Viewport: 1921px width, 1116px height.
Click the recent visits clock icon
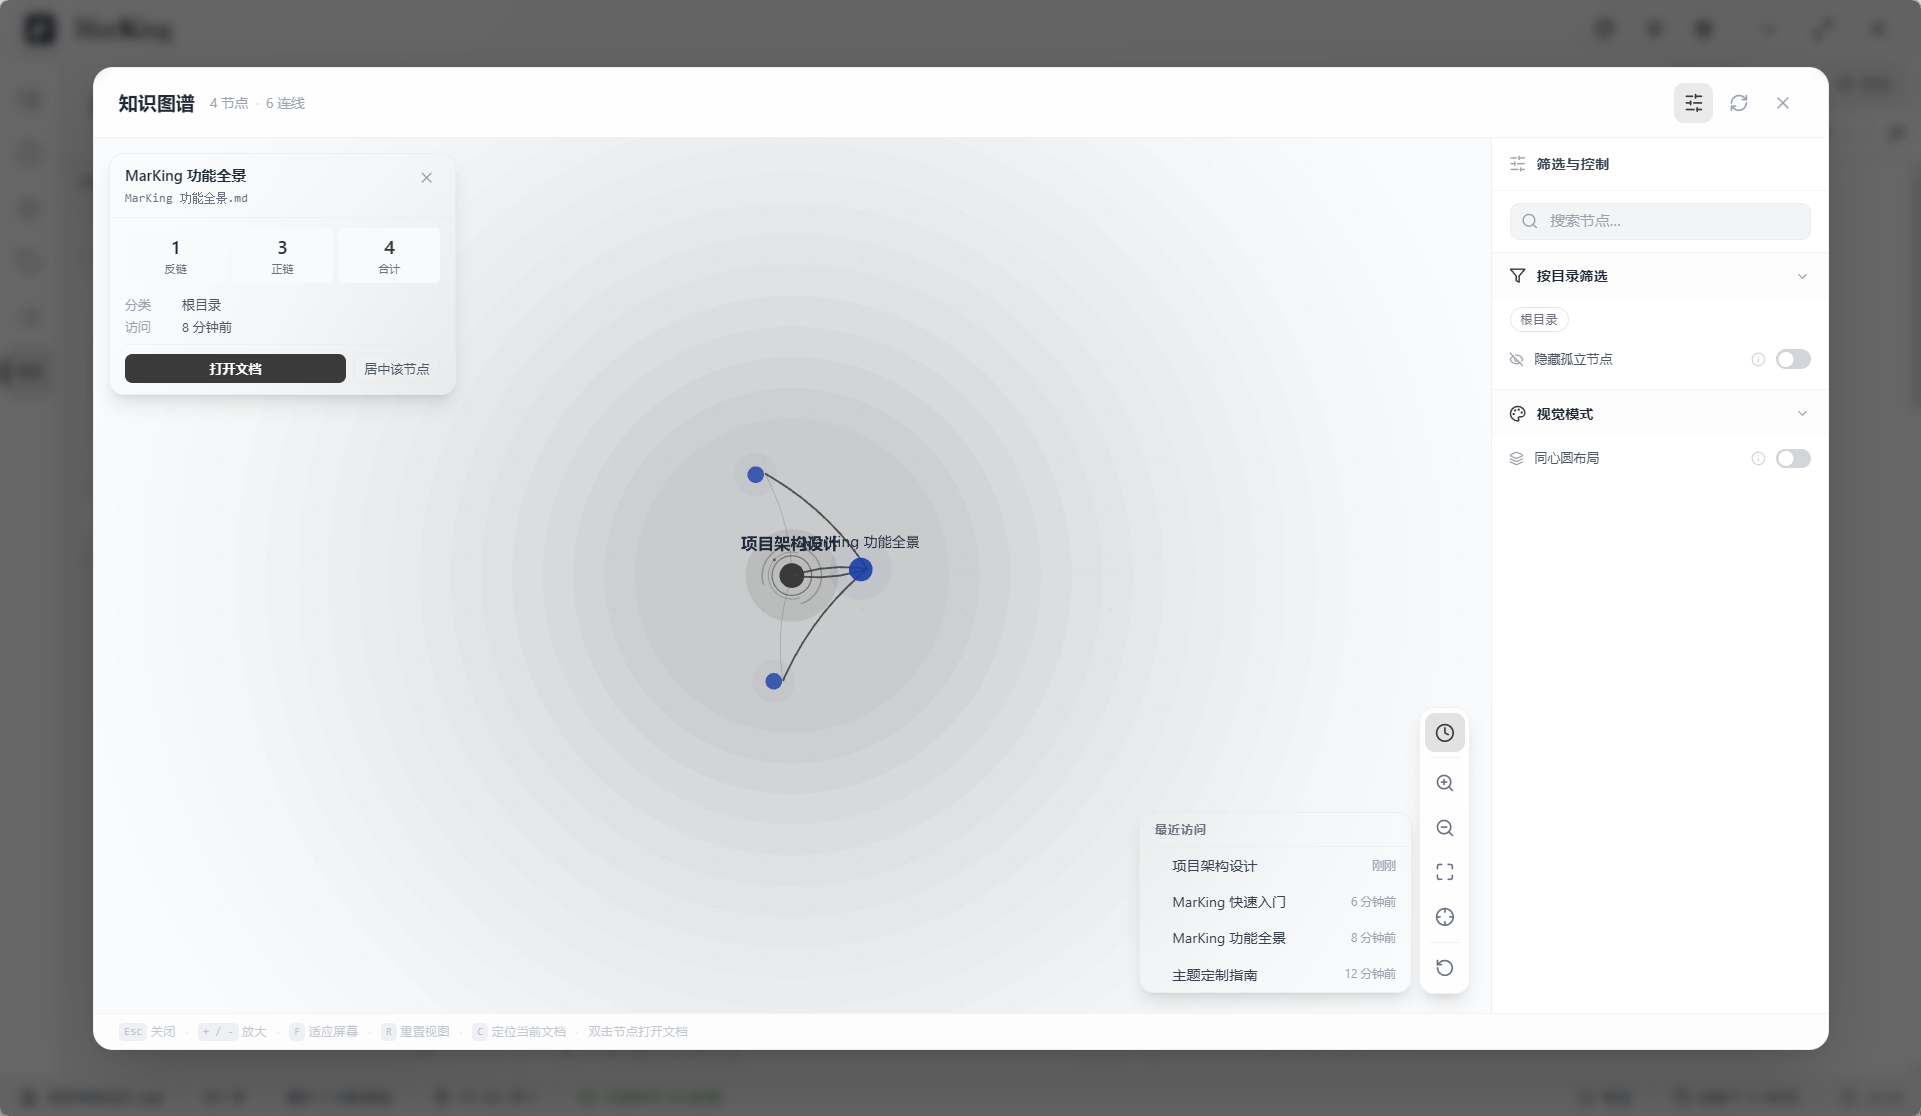click(1444, 733)
